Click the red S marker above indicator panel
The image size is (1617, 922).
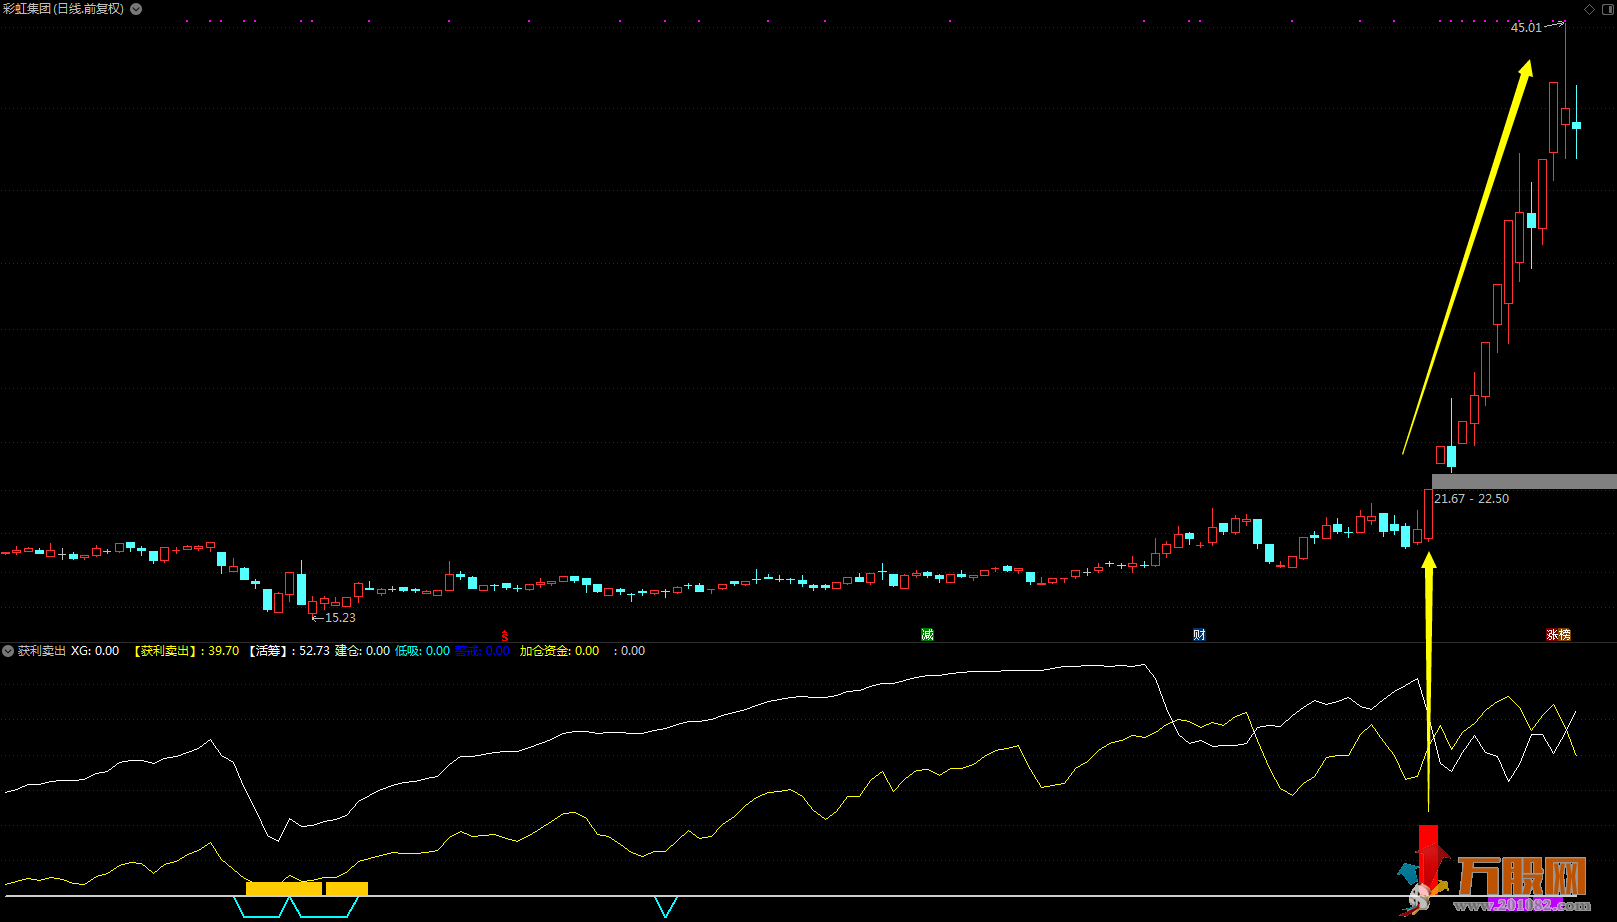505,636
